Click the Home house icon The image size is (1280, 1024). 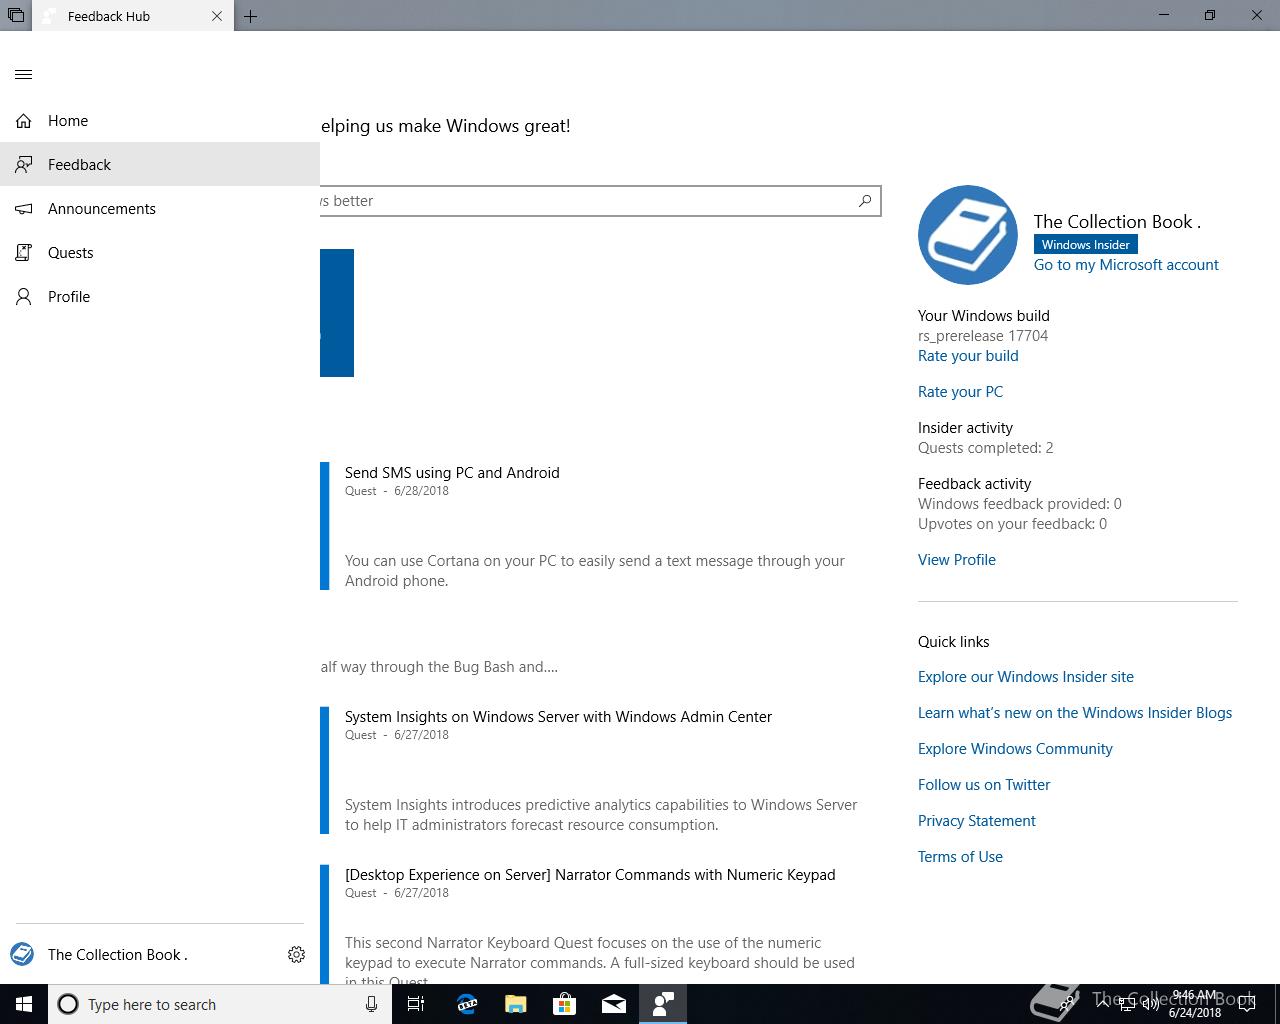24,121
